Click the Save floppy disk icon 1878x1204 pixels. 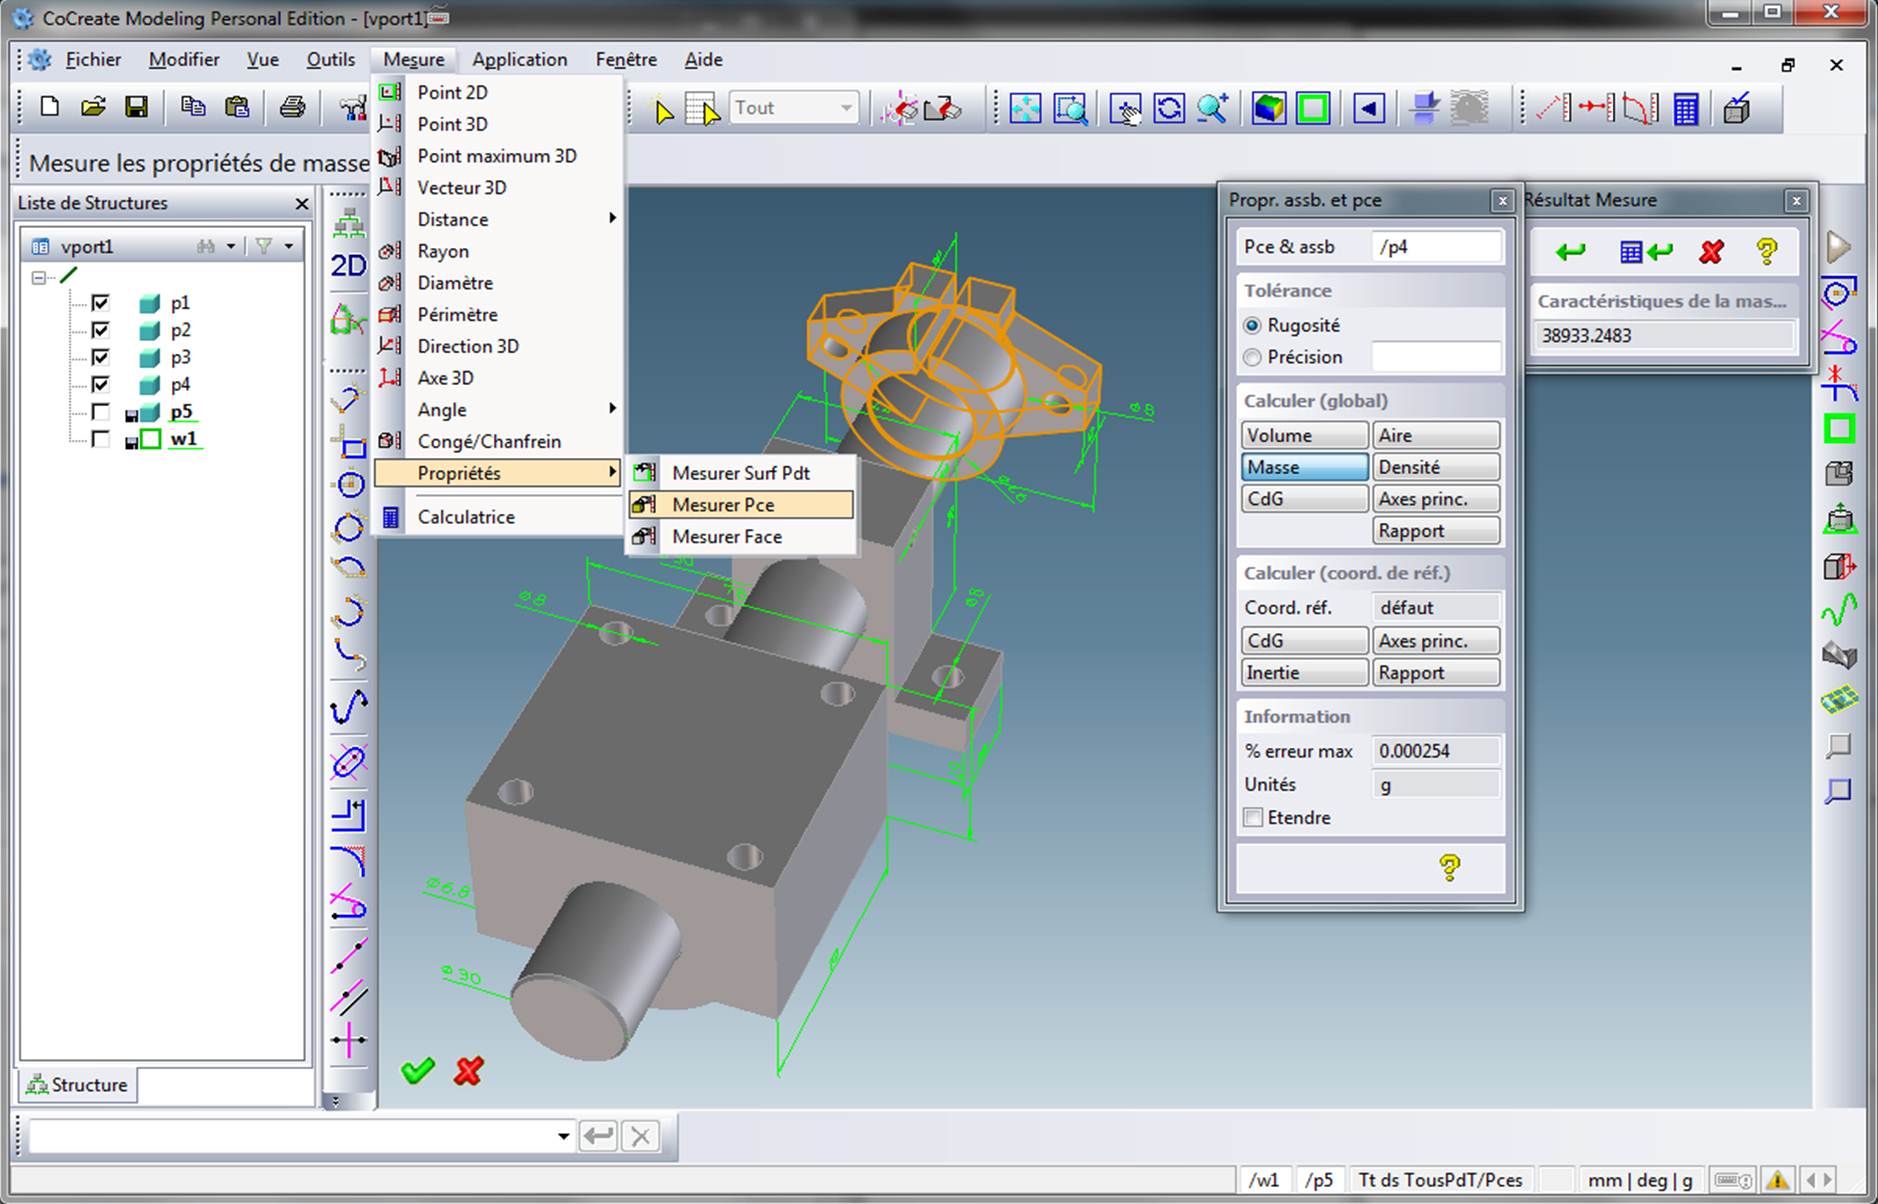click(137, 107)
